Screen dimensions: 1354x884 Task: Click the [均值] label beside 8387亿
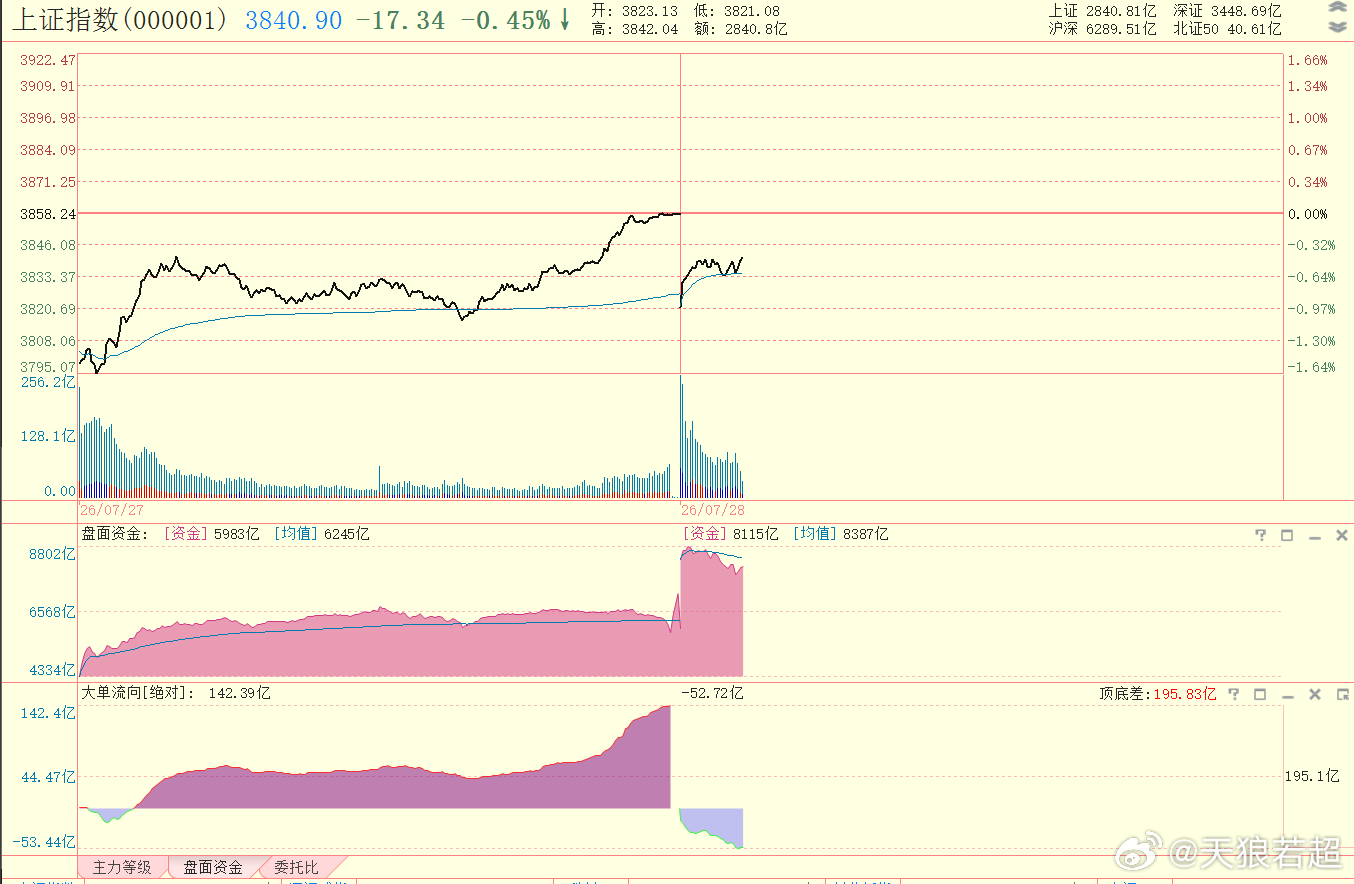click(815, 534)
